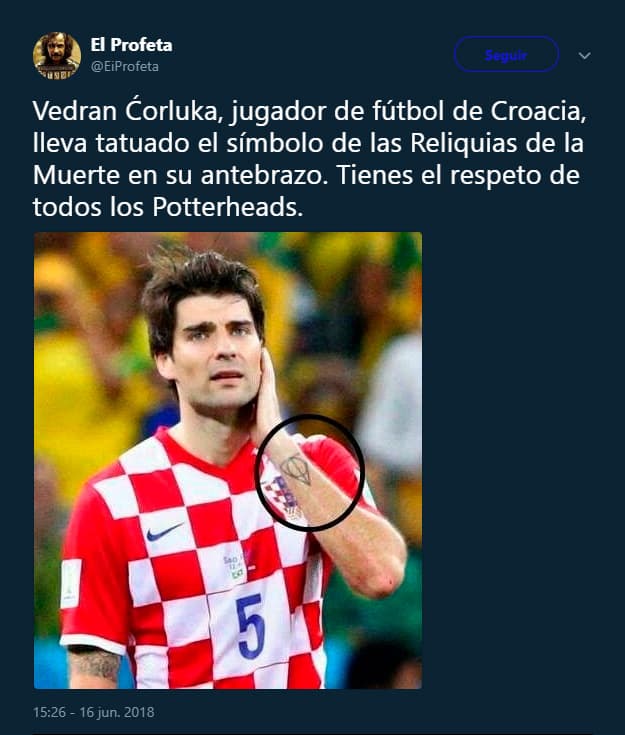
Task: Click the Seguir follow button
Action: (x=506, y=55)
